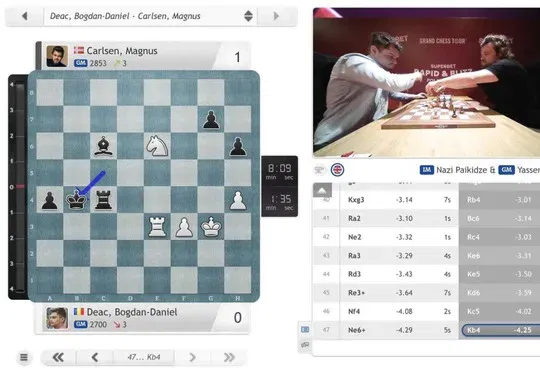Image resolution: width=540 pixels, height=372 pixels.
Task: Select the white king on g3
Action: 211,226
